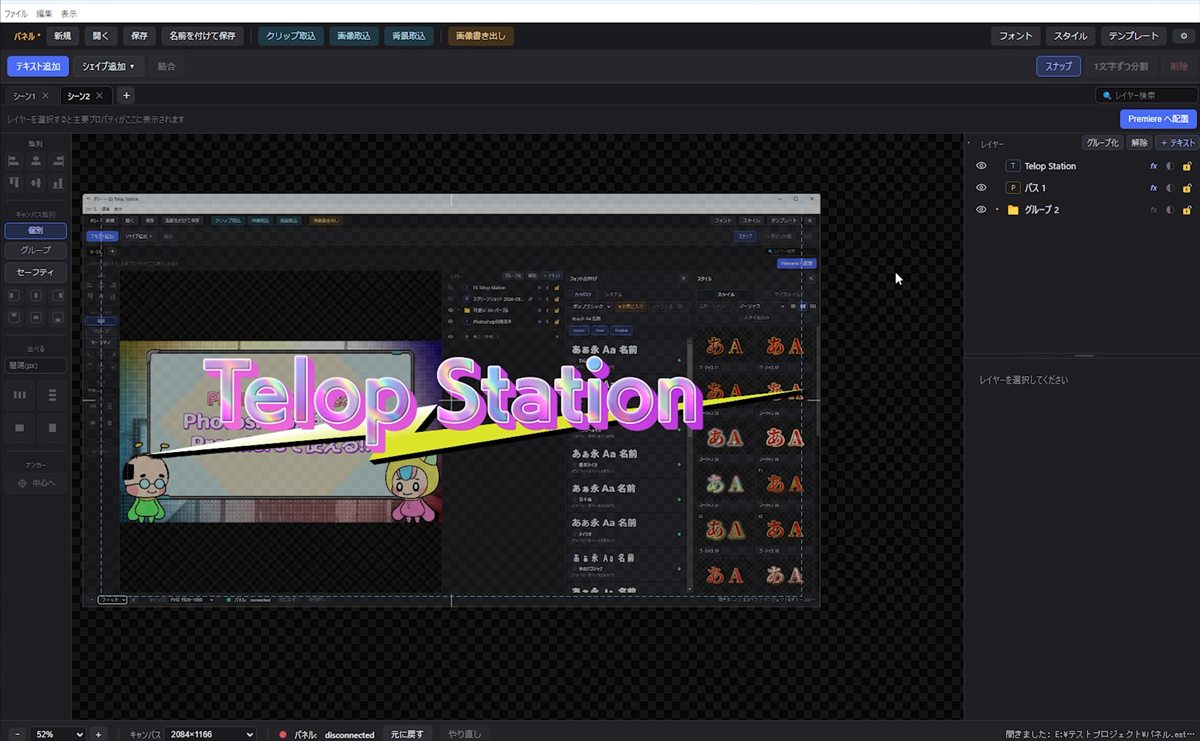Toggle the スナップ snap button

click(1058, 66)
